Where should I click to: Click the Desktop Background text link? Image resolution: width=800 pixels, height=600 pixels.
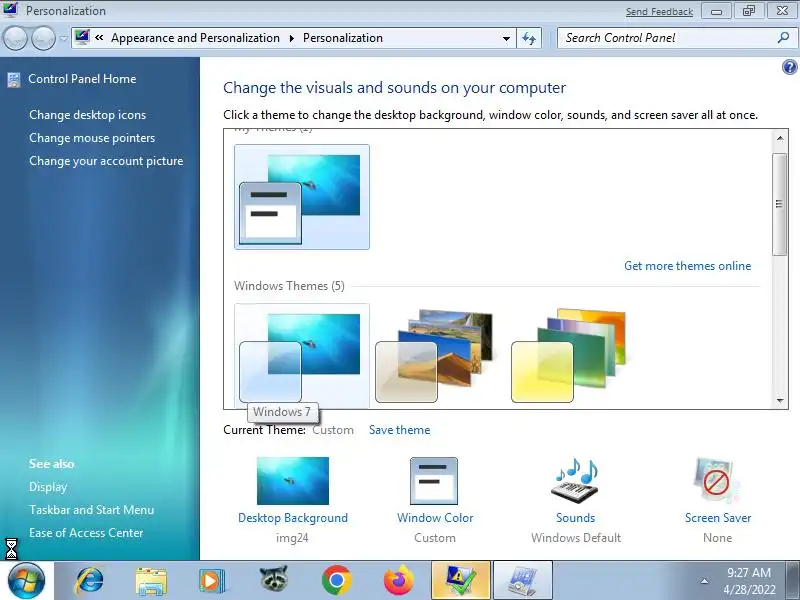(x=293, y=518)
